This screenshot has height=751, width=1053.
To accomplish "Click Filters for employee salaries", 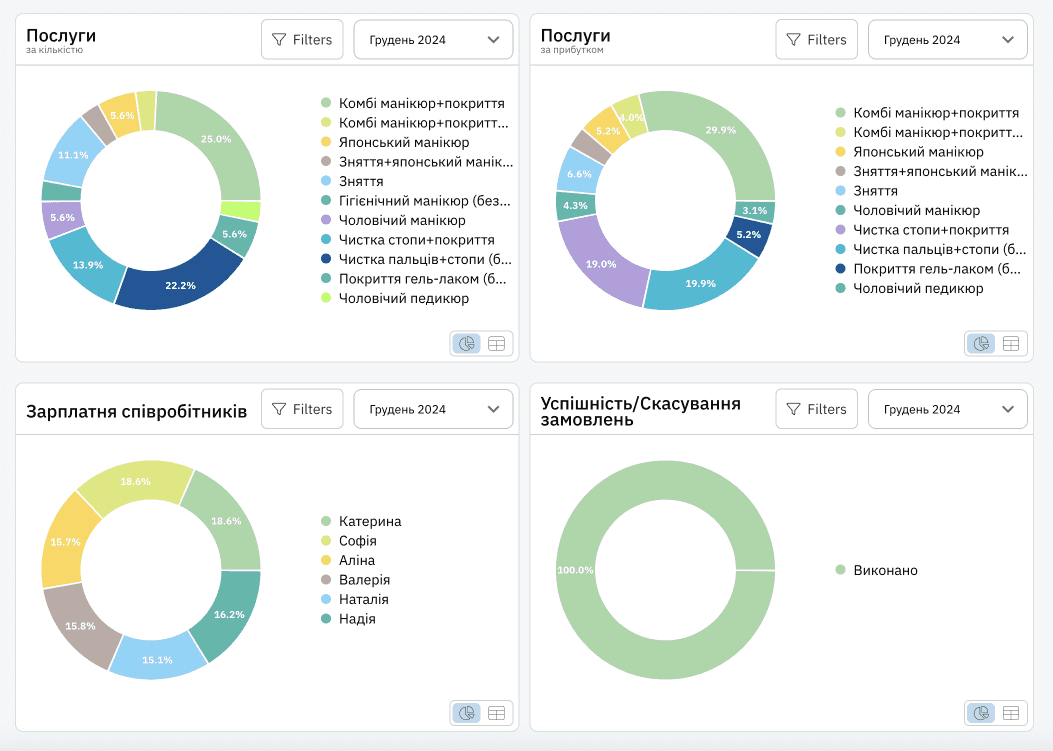I will pyautogui.click(x=302, y=409).
